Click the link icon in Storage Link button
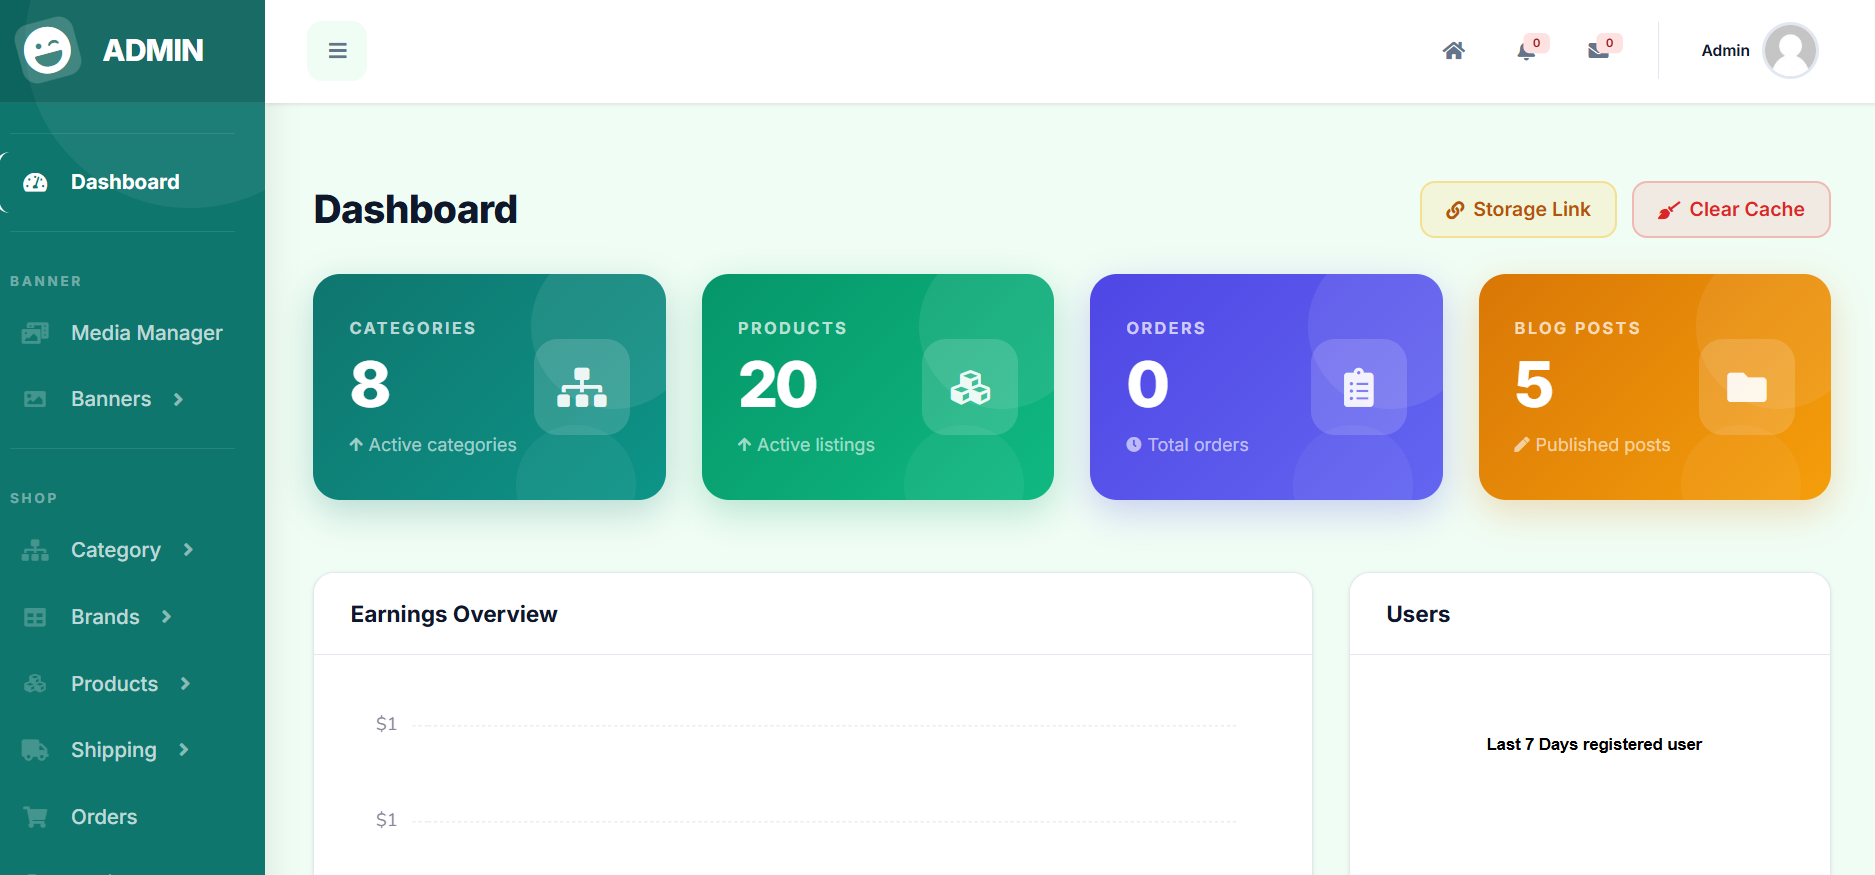This screenshot has width=1875, height=875. click(1455, 210)
